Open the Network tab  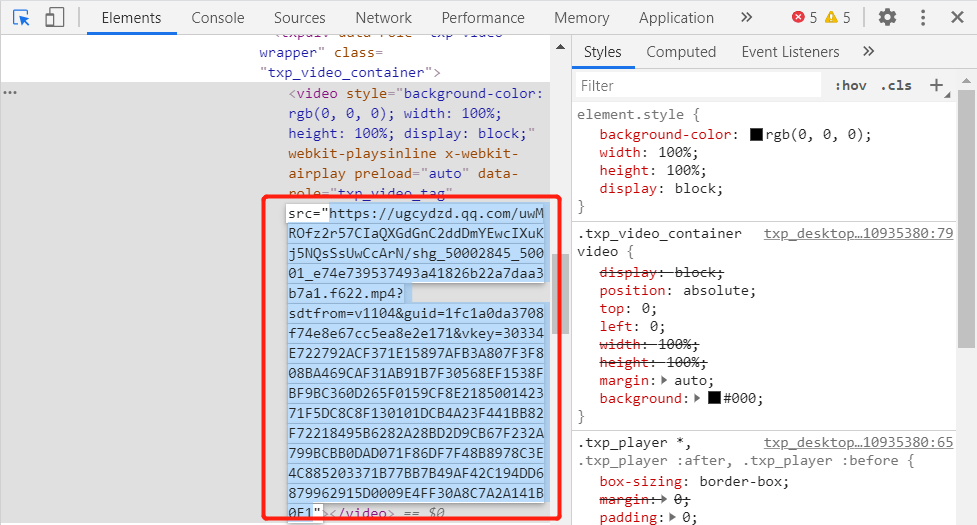[383, 18]
